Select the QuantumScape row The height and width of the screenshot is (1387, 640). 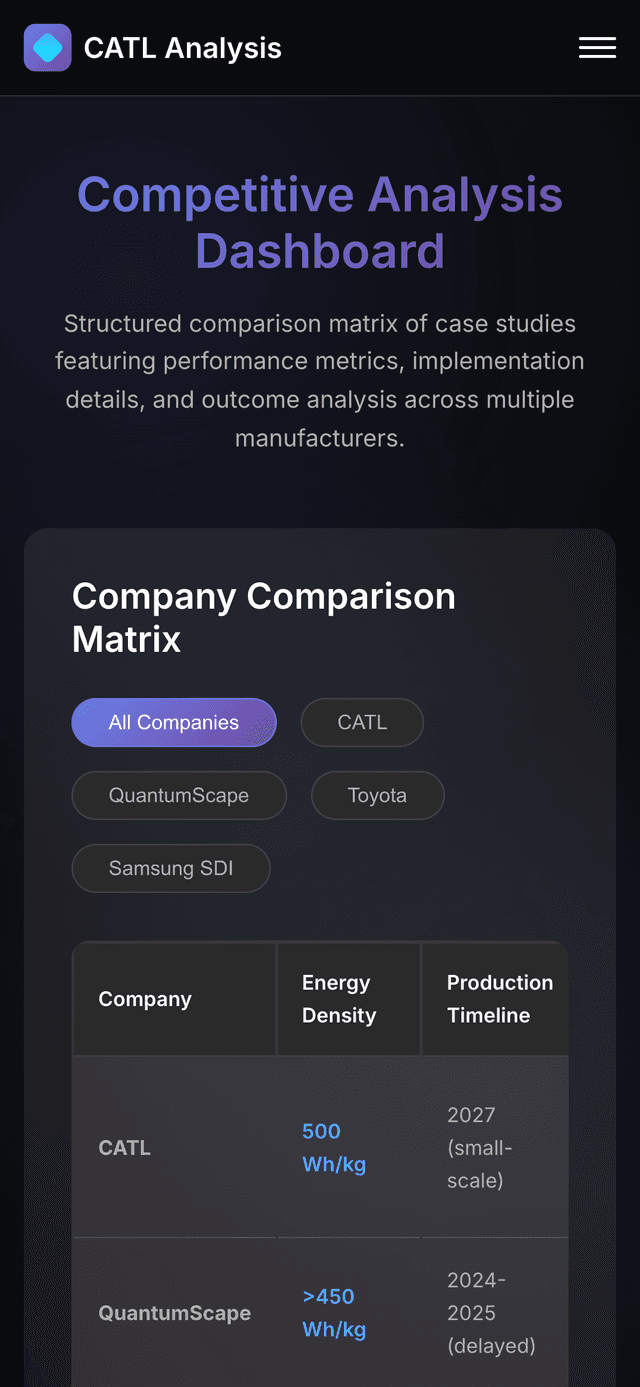174,1313
